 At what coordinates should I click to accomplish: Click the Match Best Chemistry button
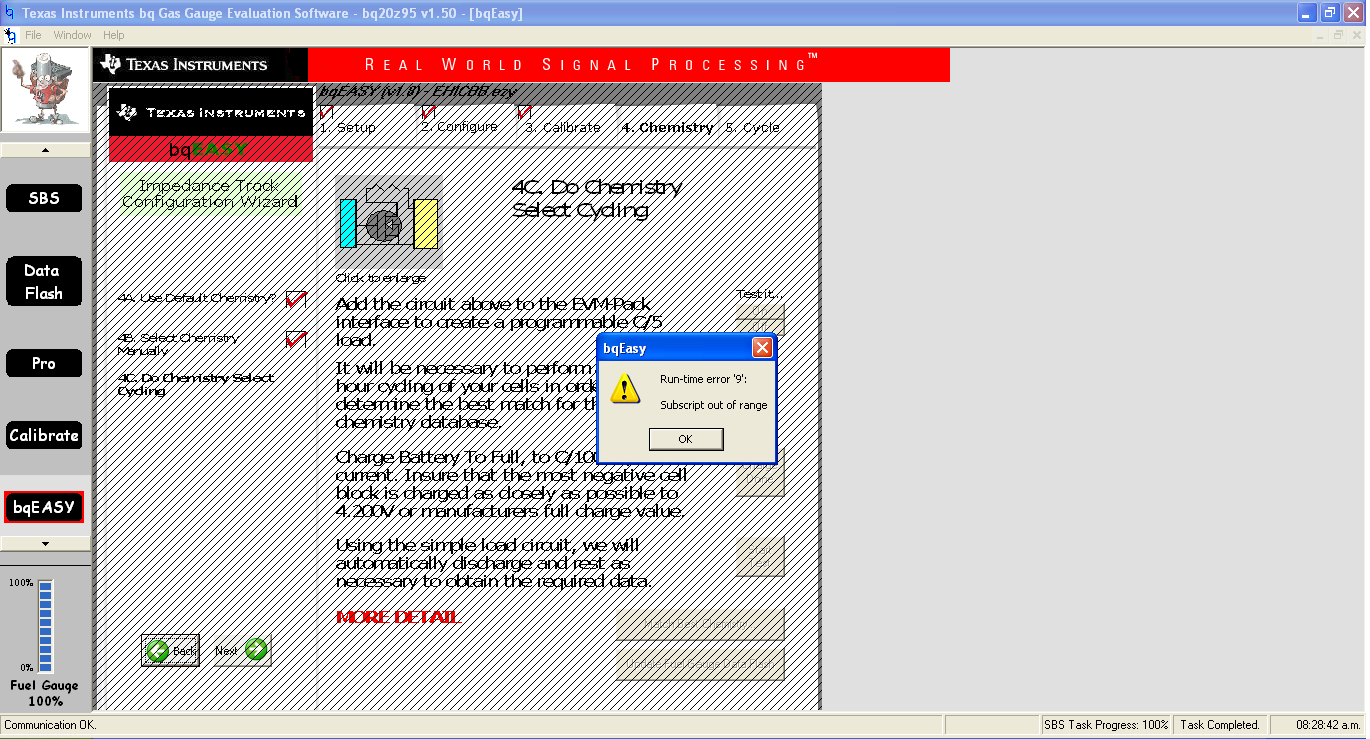coord(700,623)
